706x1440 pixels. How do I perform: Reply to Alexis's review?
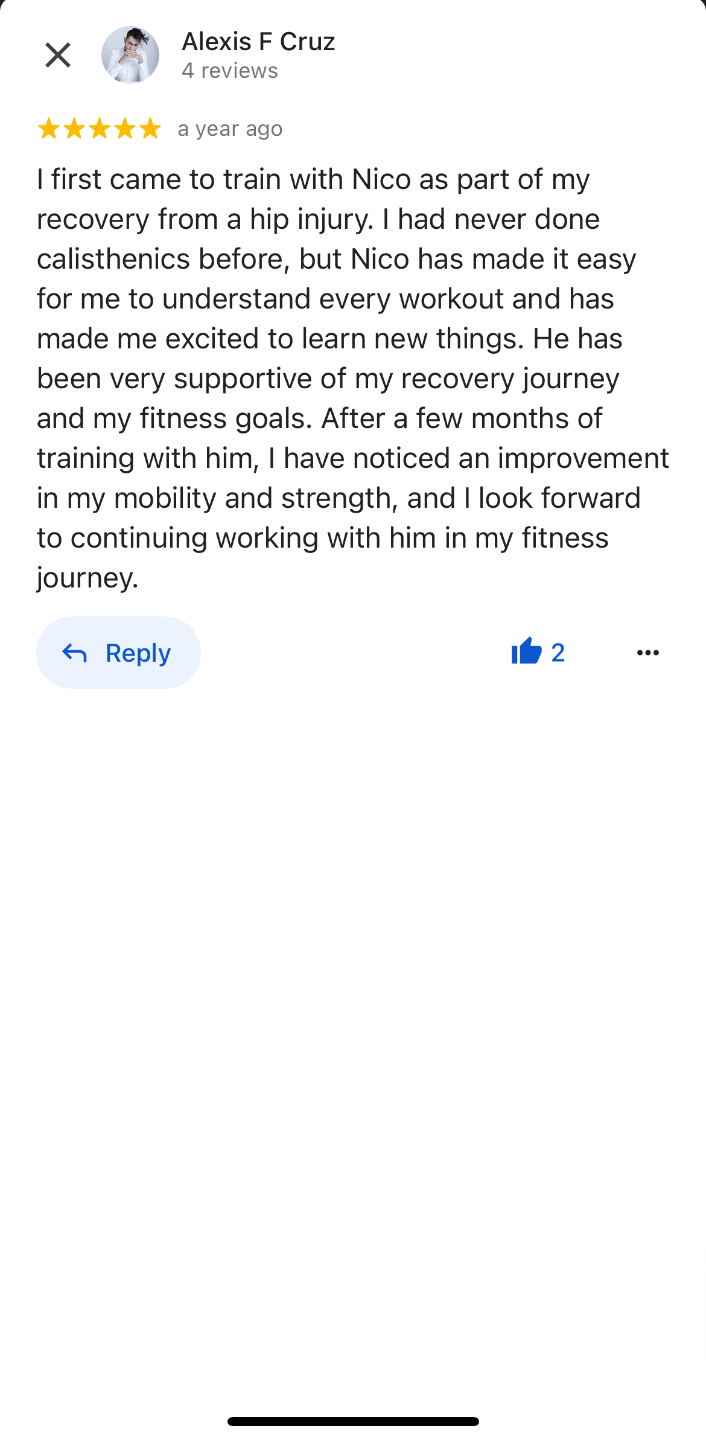tap(119, 653)
